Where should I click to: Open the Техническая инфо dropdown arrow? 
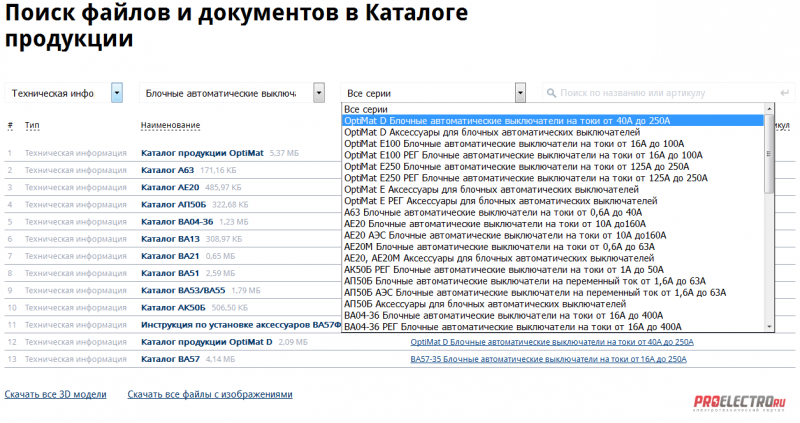(117, 93)
